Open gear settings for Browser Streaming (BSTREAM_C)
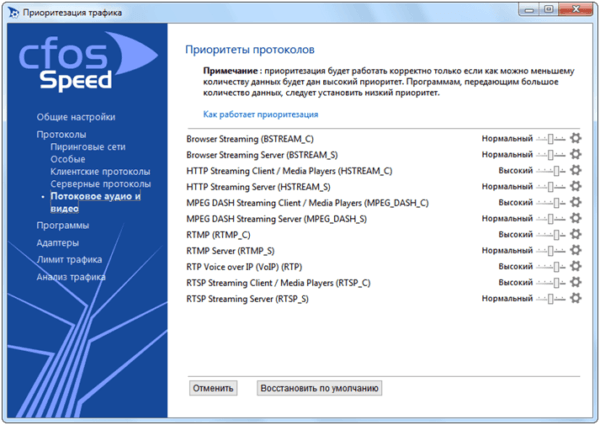Viewport: 600px width, 425px height. 576,138
